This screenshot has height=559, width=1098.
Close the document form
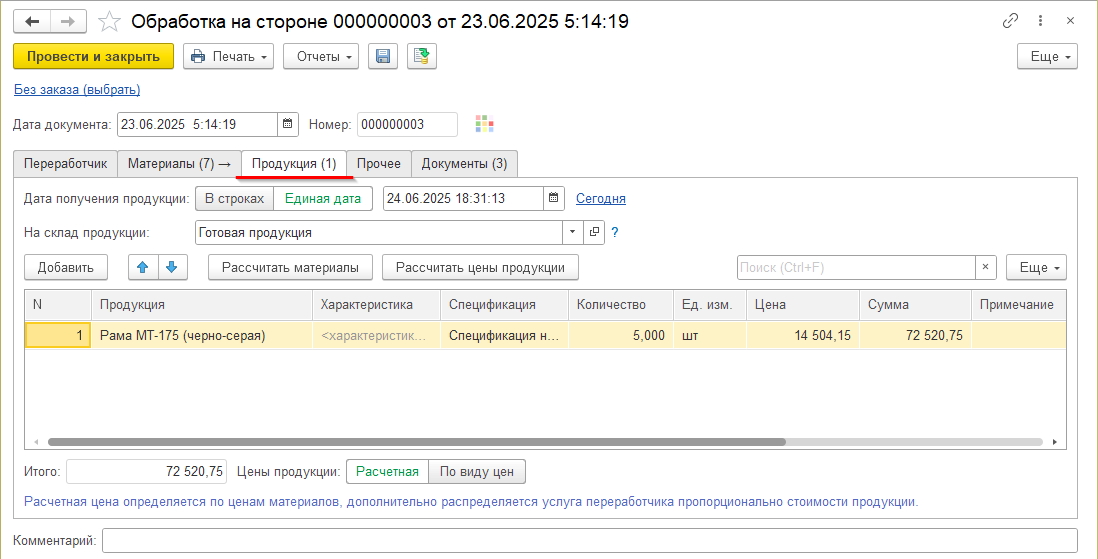(1070, 21)
